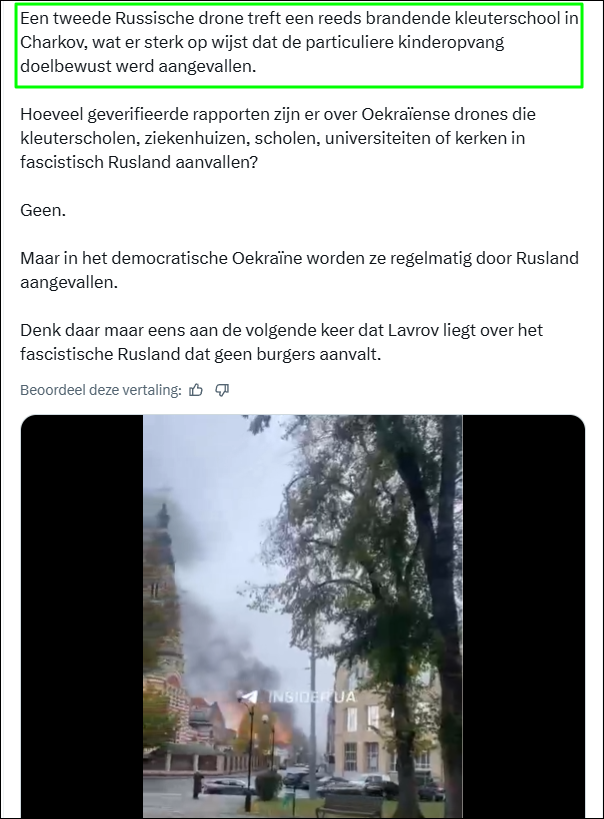Click the word 'Charkov' in the highlighted text

coord(49,42)
